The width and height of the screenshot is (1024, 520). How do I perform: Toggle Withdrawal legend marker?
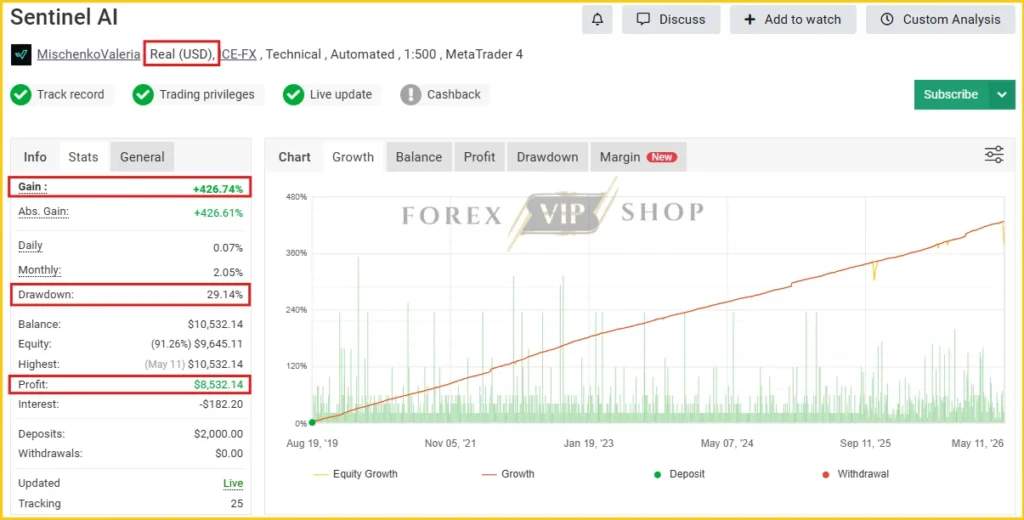[x=856, y=474]
